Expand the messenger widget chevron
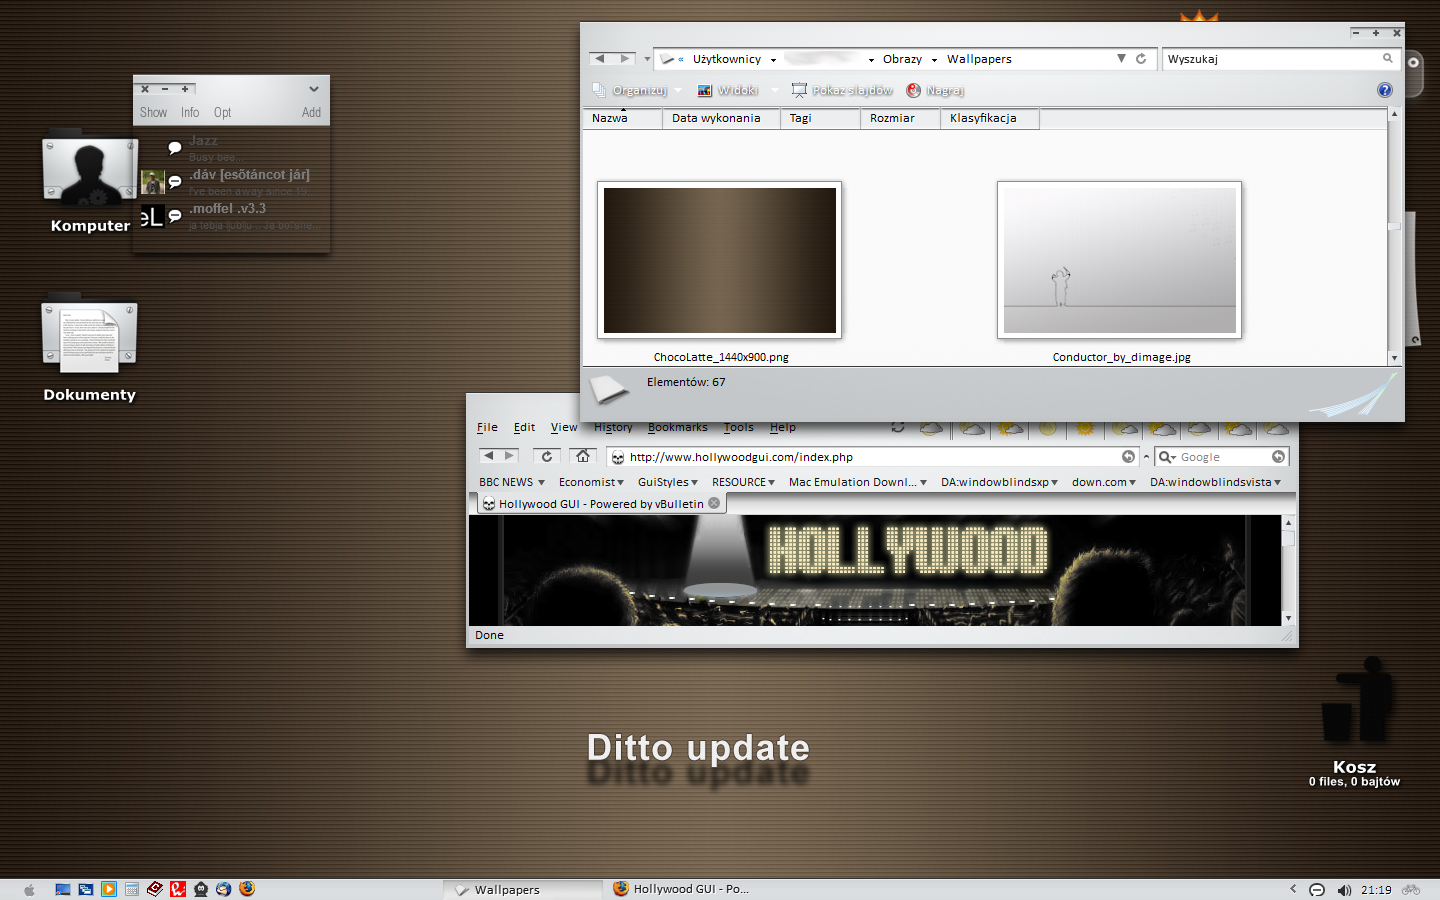This screenshot has width=1440, height=900. point(314,89)
